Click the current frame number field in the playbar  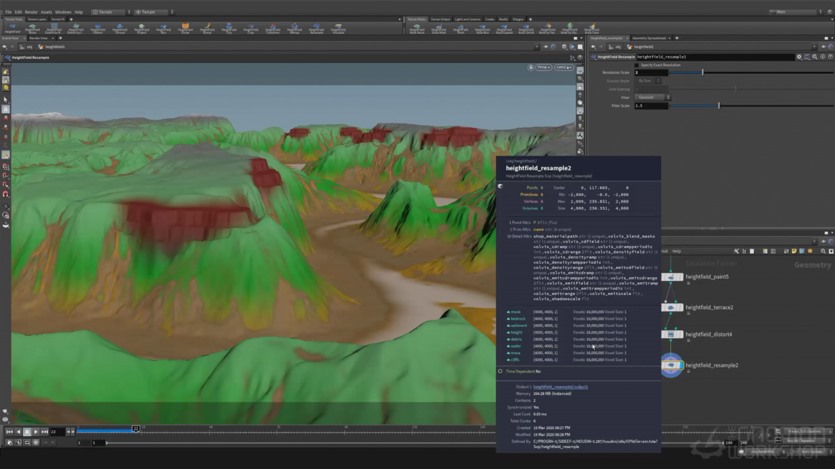coord(56,432)
